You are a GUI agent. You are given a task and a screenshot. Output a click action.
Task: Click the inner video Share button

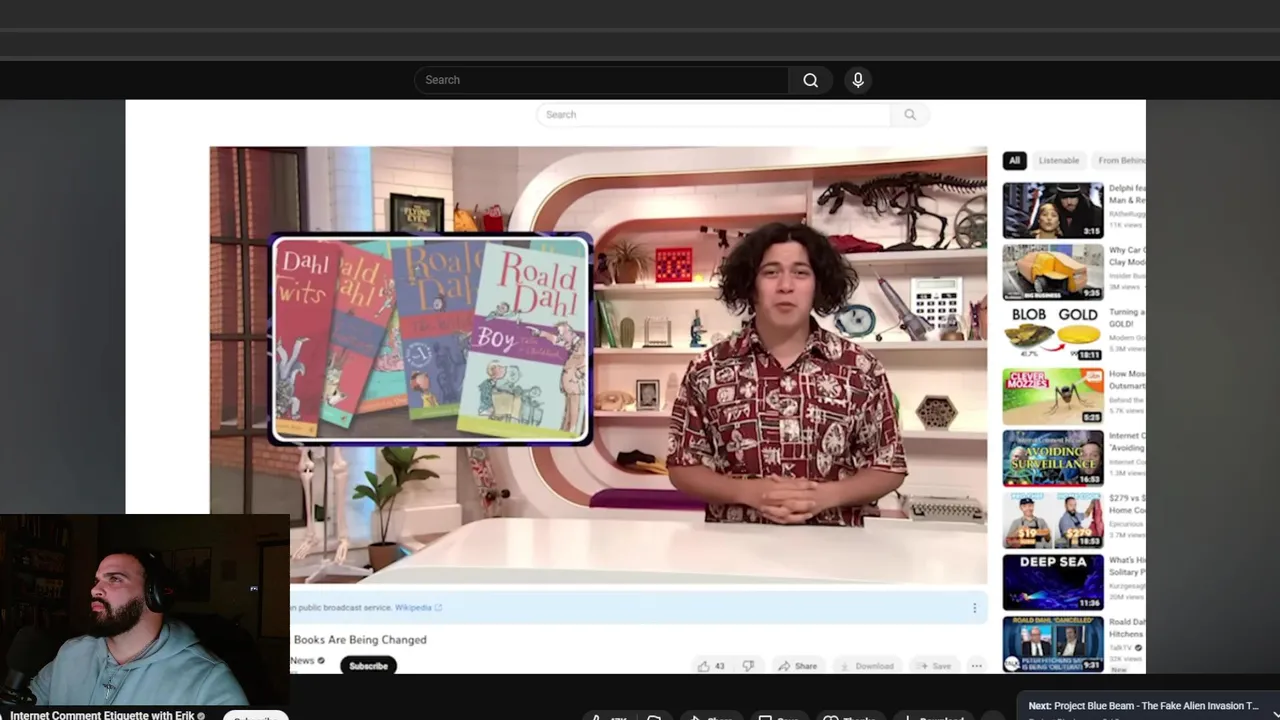(798, 666)
